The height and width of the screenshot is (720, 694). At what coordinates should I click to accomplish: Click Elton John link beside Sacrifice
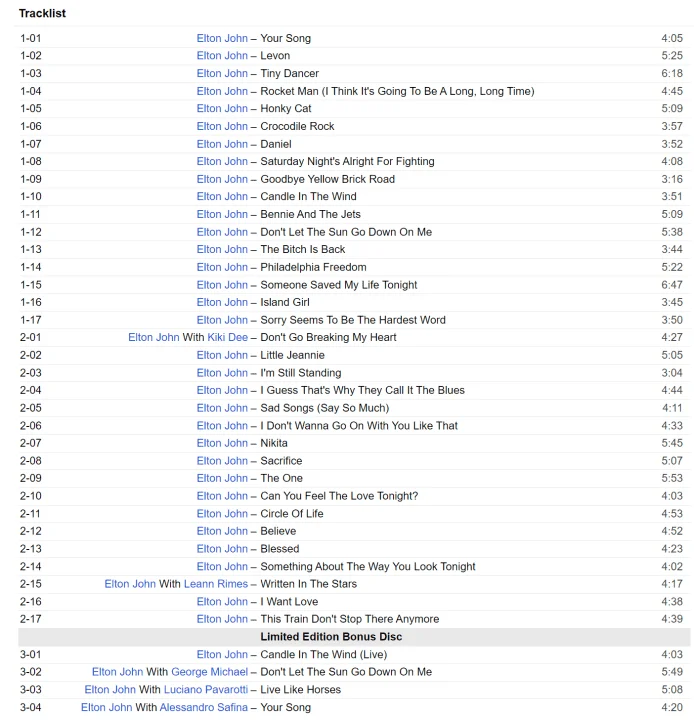(222, 461)
